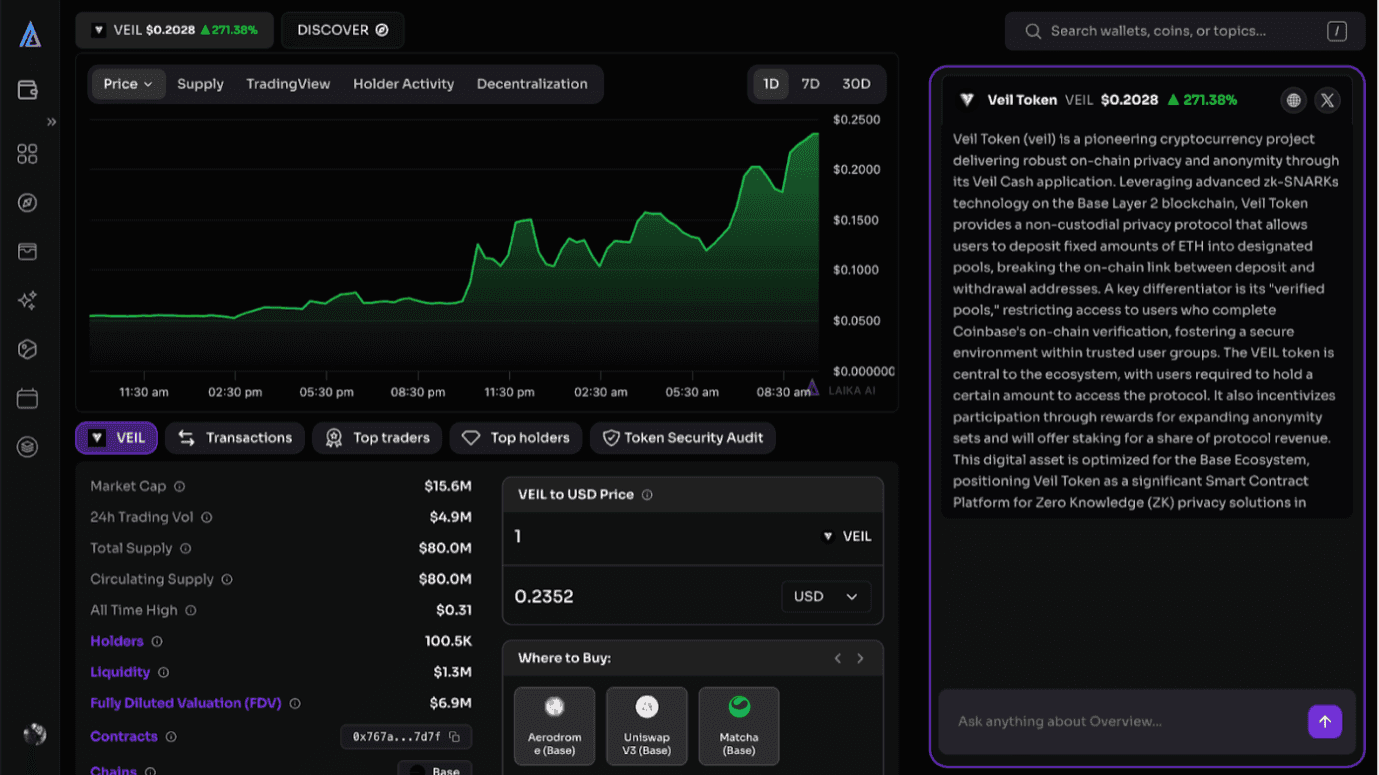
Task: Click the VEIL amount input field
Action: click(x=692, y=537)
